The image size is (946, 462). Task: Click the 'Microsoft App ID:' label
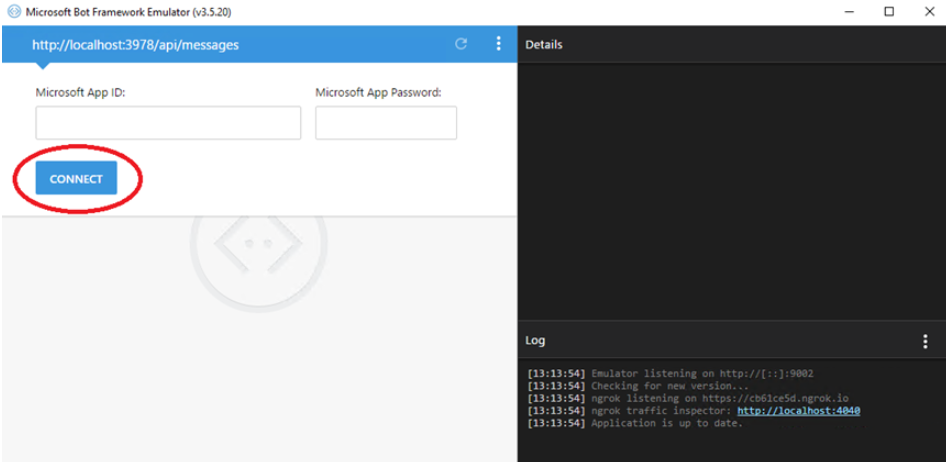80,92
